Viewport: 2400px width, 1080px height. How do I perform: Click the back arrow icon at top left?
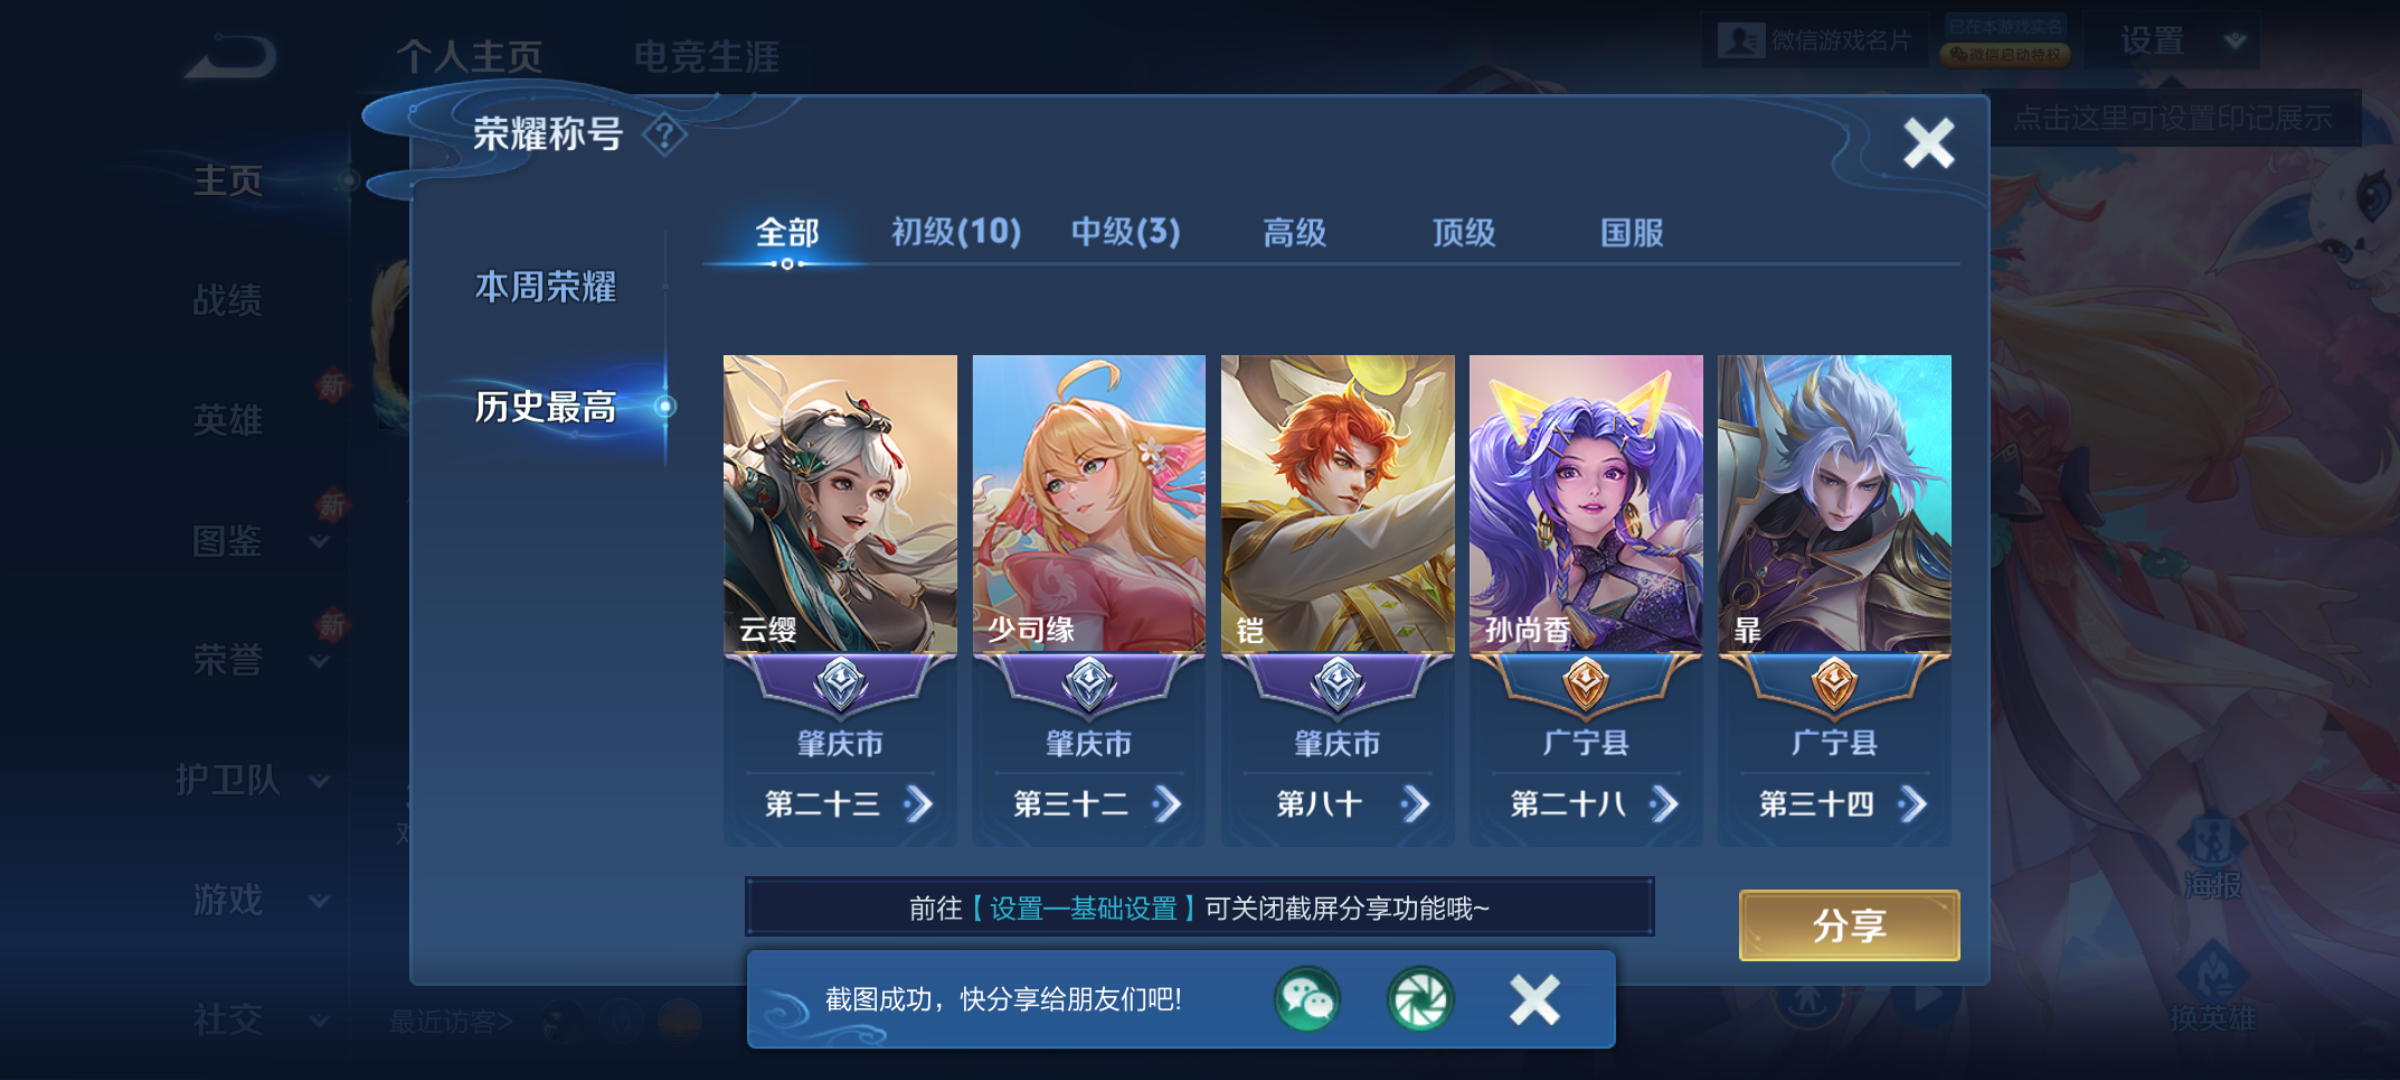click(x=231, y=57)
